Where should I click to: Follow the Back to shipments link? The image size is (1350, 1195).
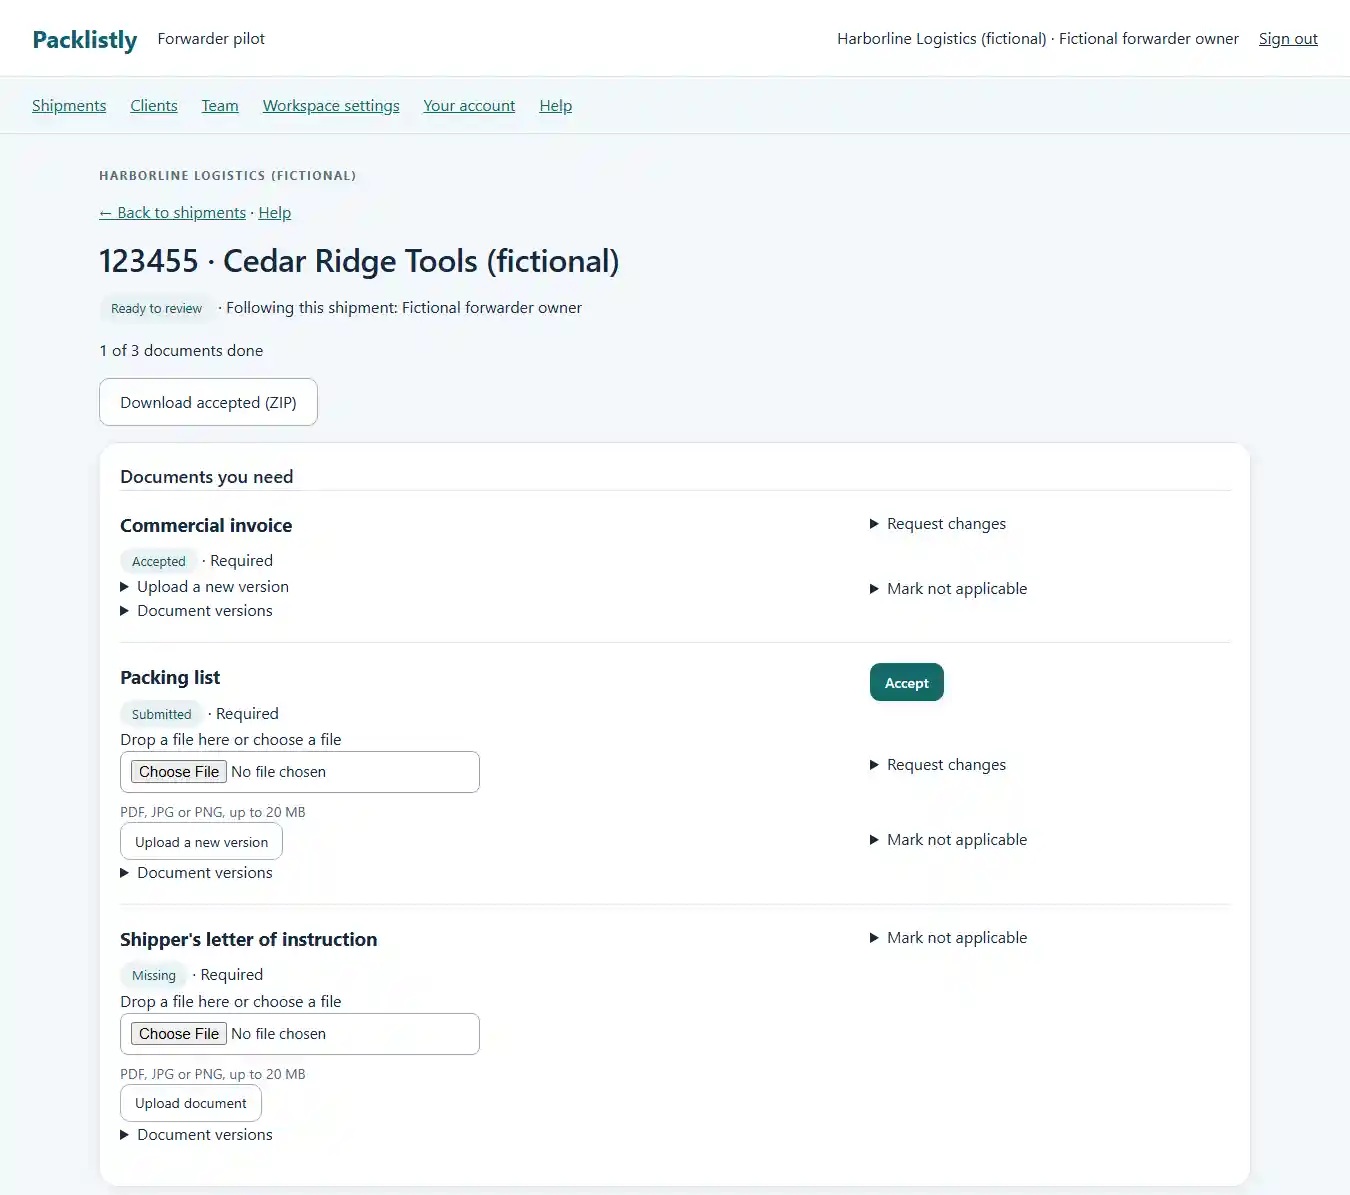172,213
